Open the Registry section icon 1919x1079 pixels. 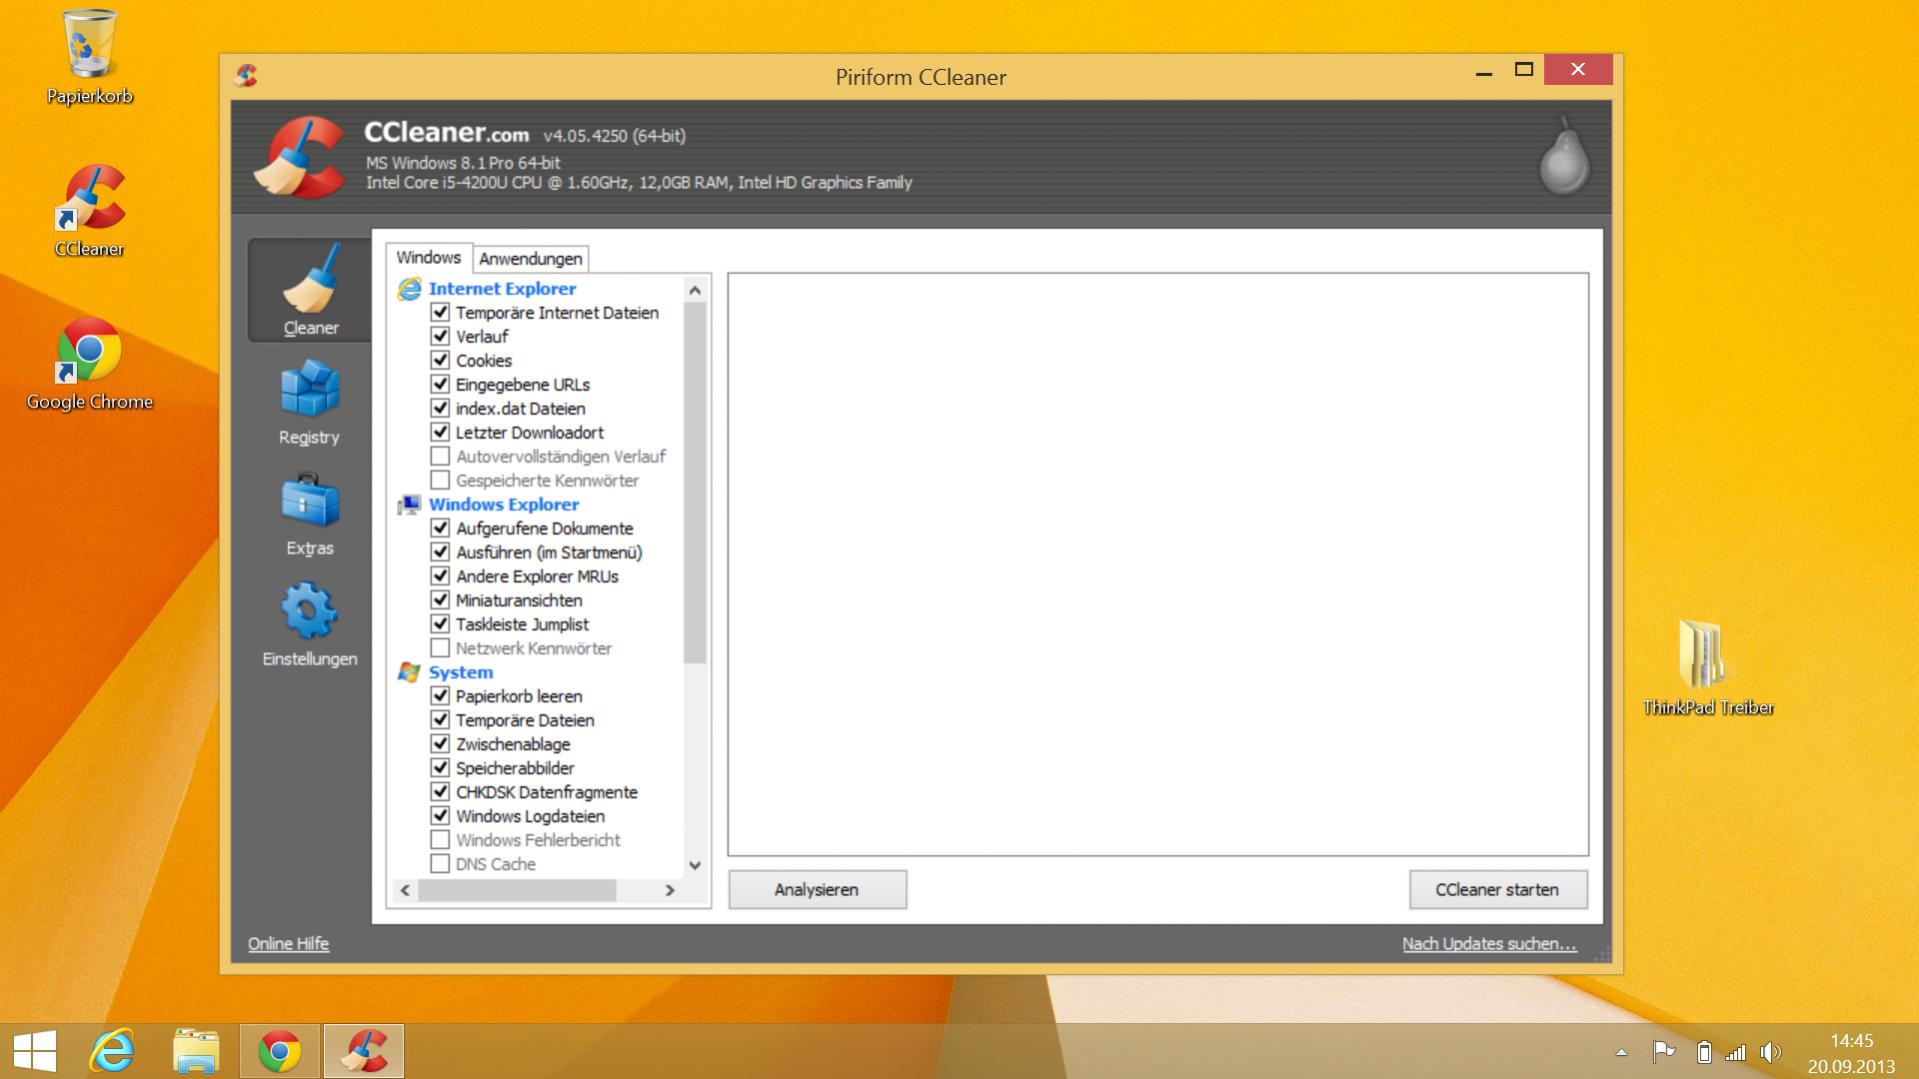[x=310, y=388]
